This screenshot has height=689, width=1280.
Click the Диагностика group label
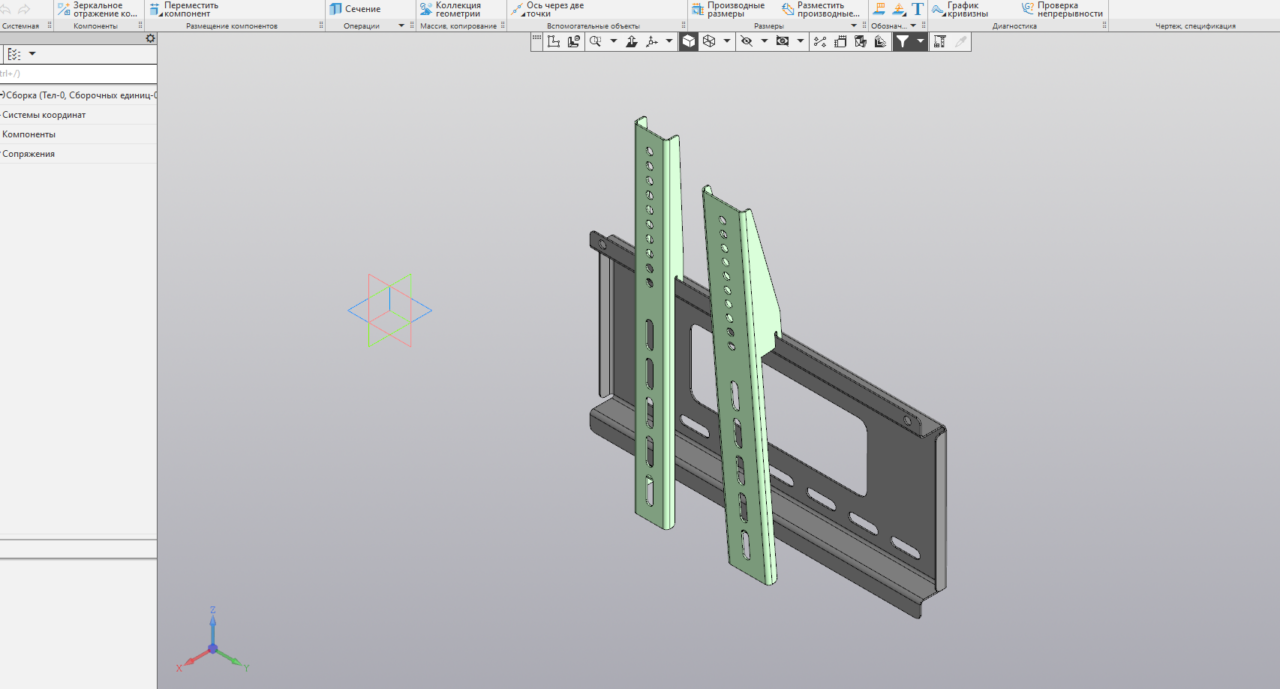pos(1015,26)
